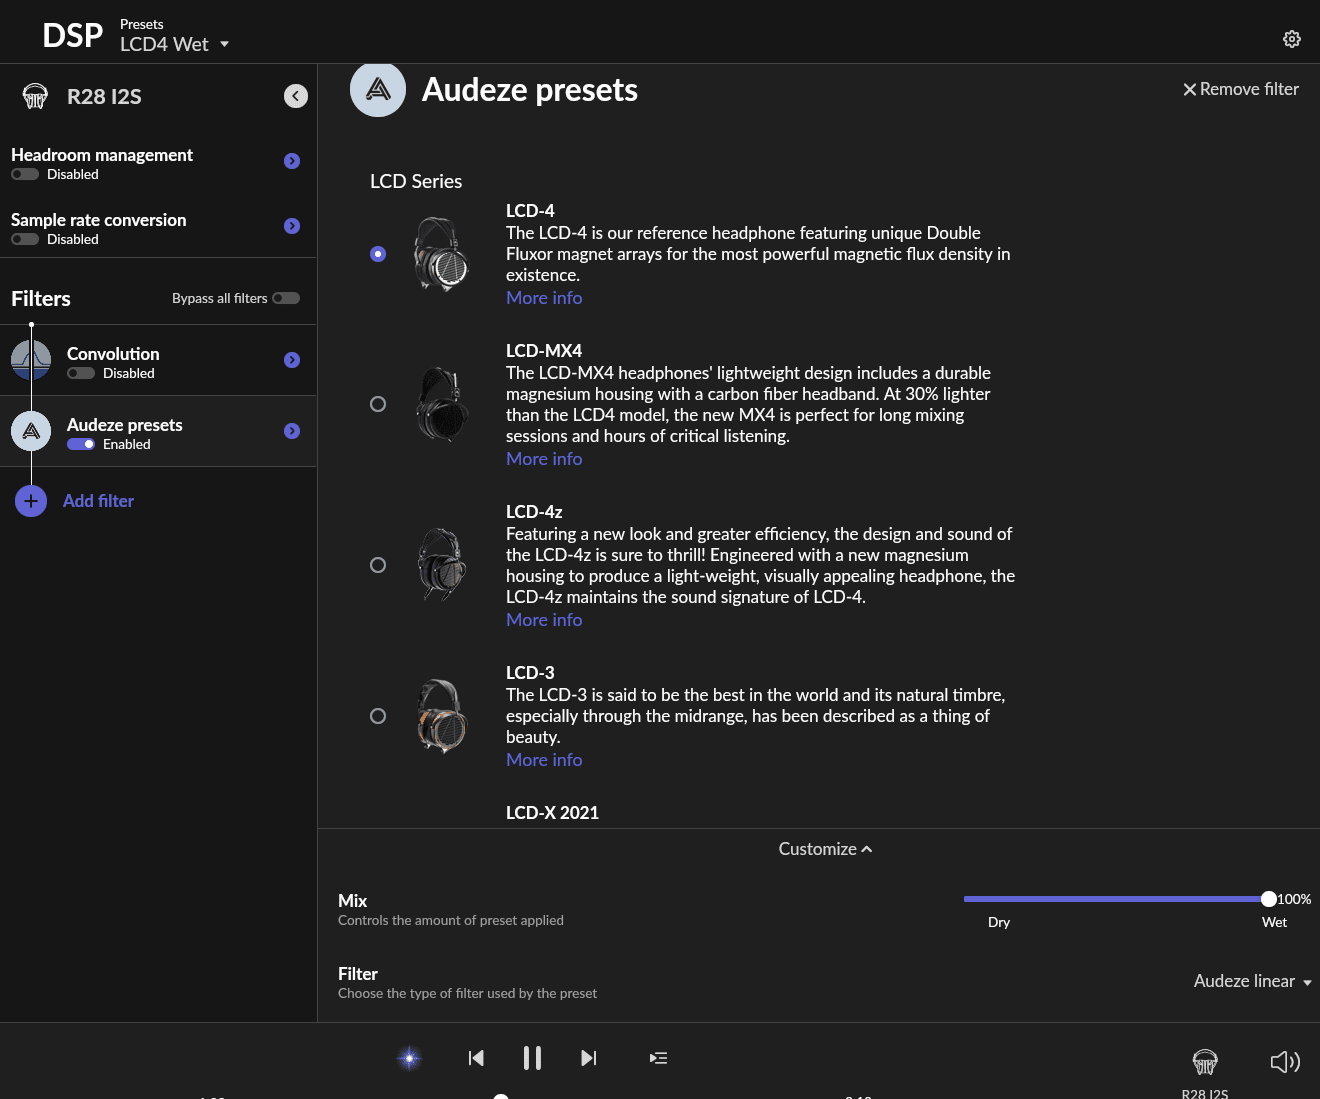Click the Mix slider handle at 100%
Screen dimensions: 1320x1099
(1269, 899)
